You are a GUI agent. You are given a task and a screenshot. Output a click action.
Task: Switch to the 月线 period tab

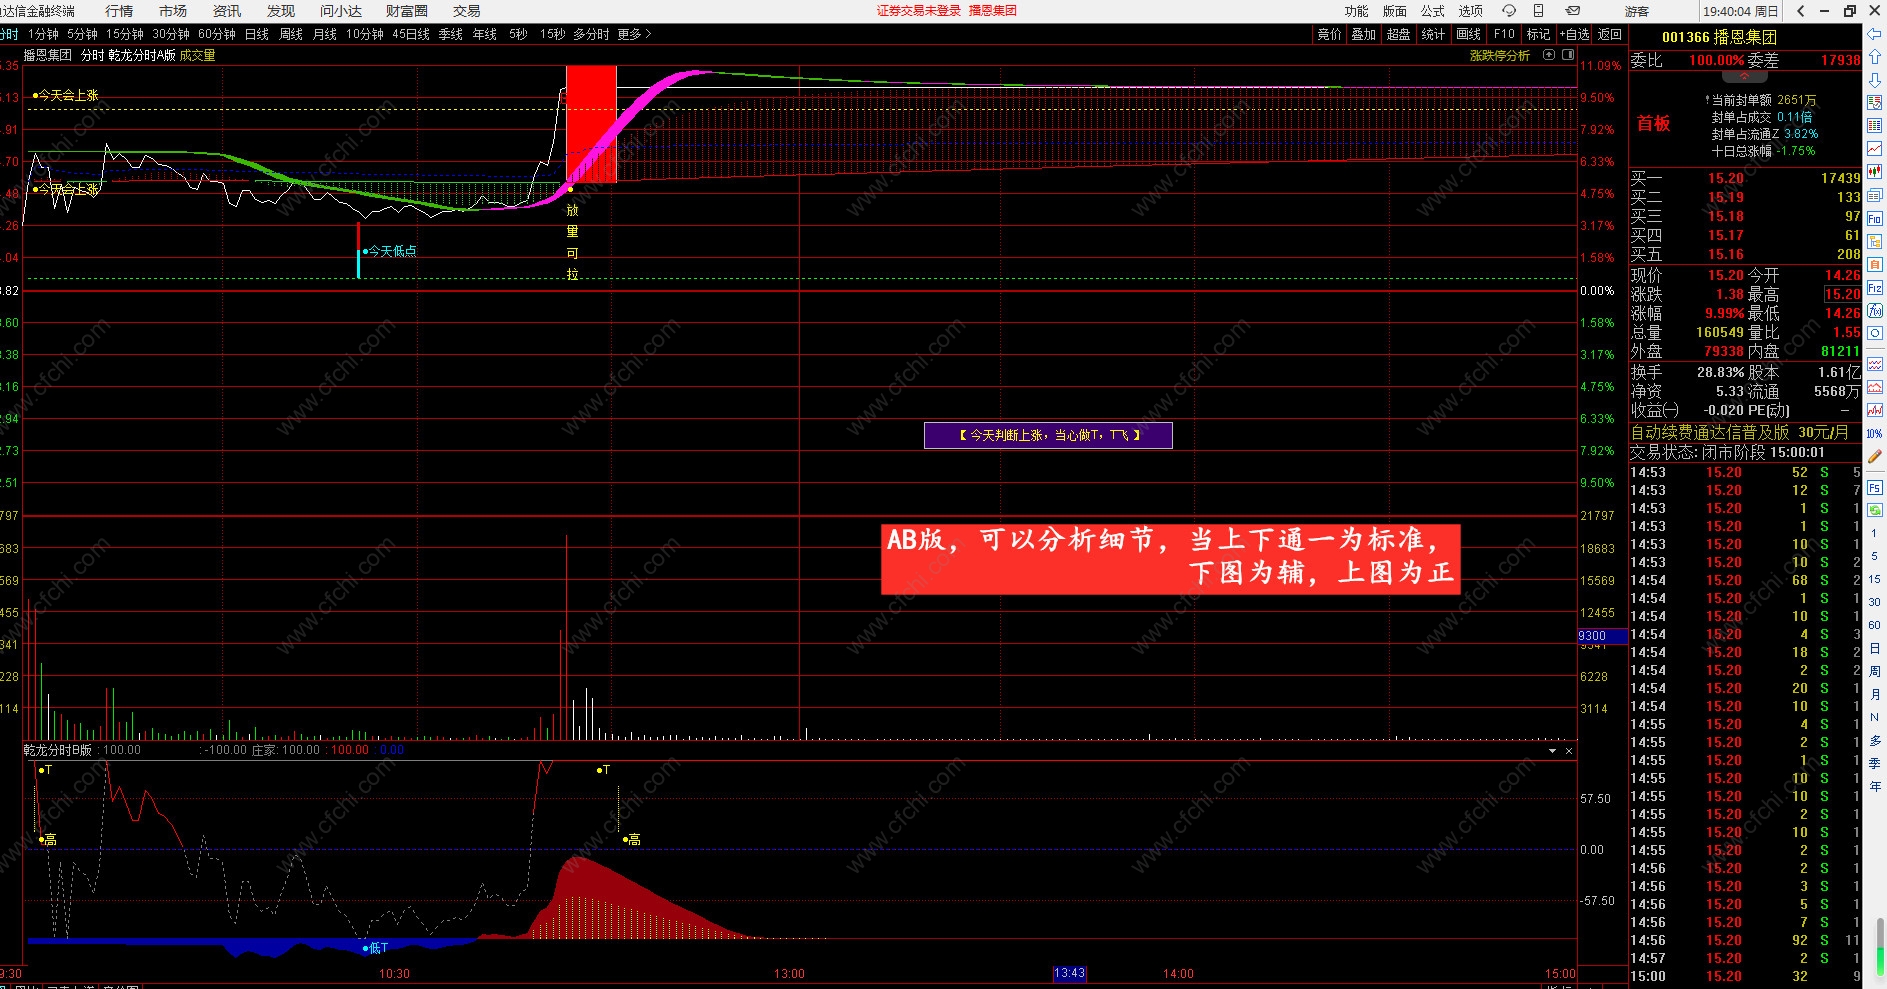pos(325,34)
